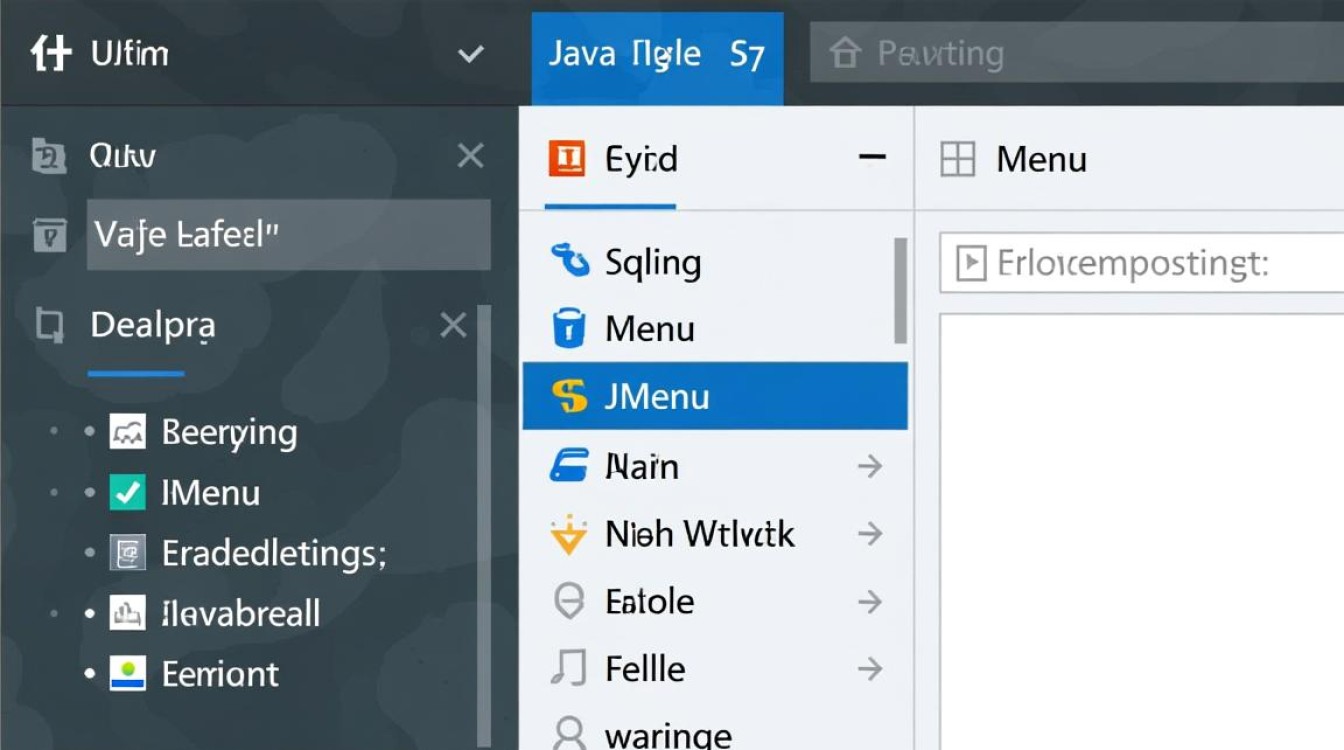This screenshot has height=750, width=1344.
Task: Click the music note Felle icon
Action: (x=568, y=668)
